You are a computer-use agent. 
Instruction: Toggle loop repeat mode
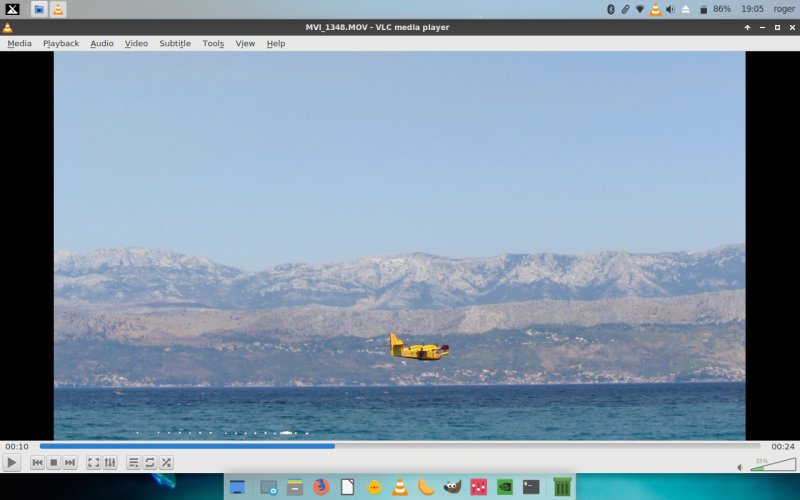click(149, 462)
